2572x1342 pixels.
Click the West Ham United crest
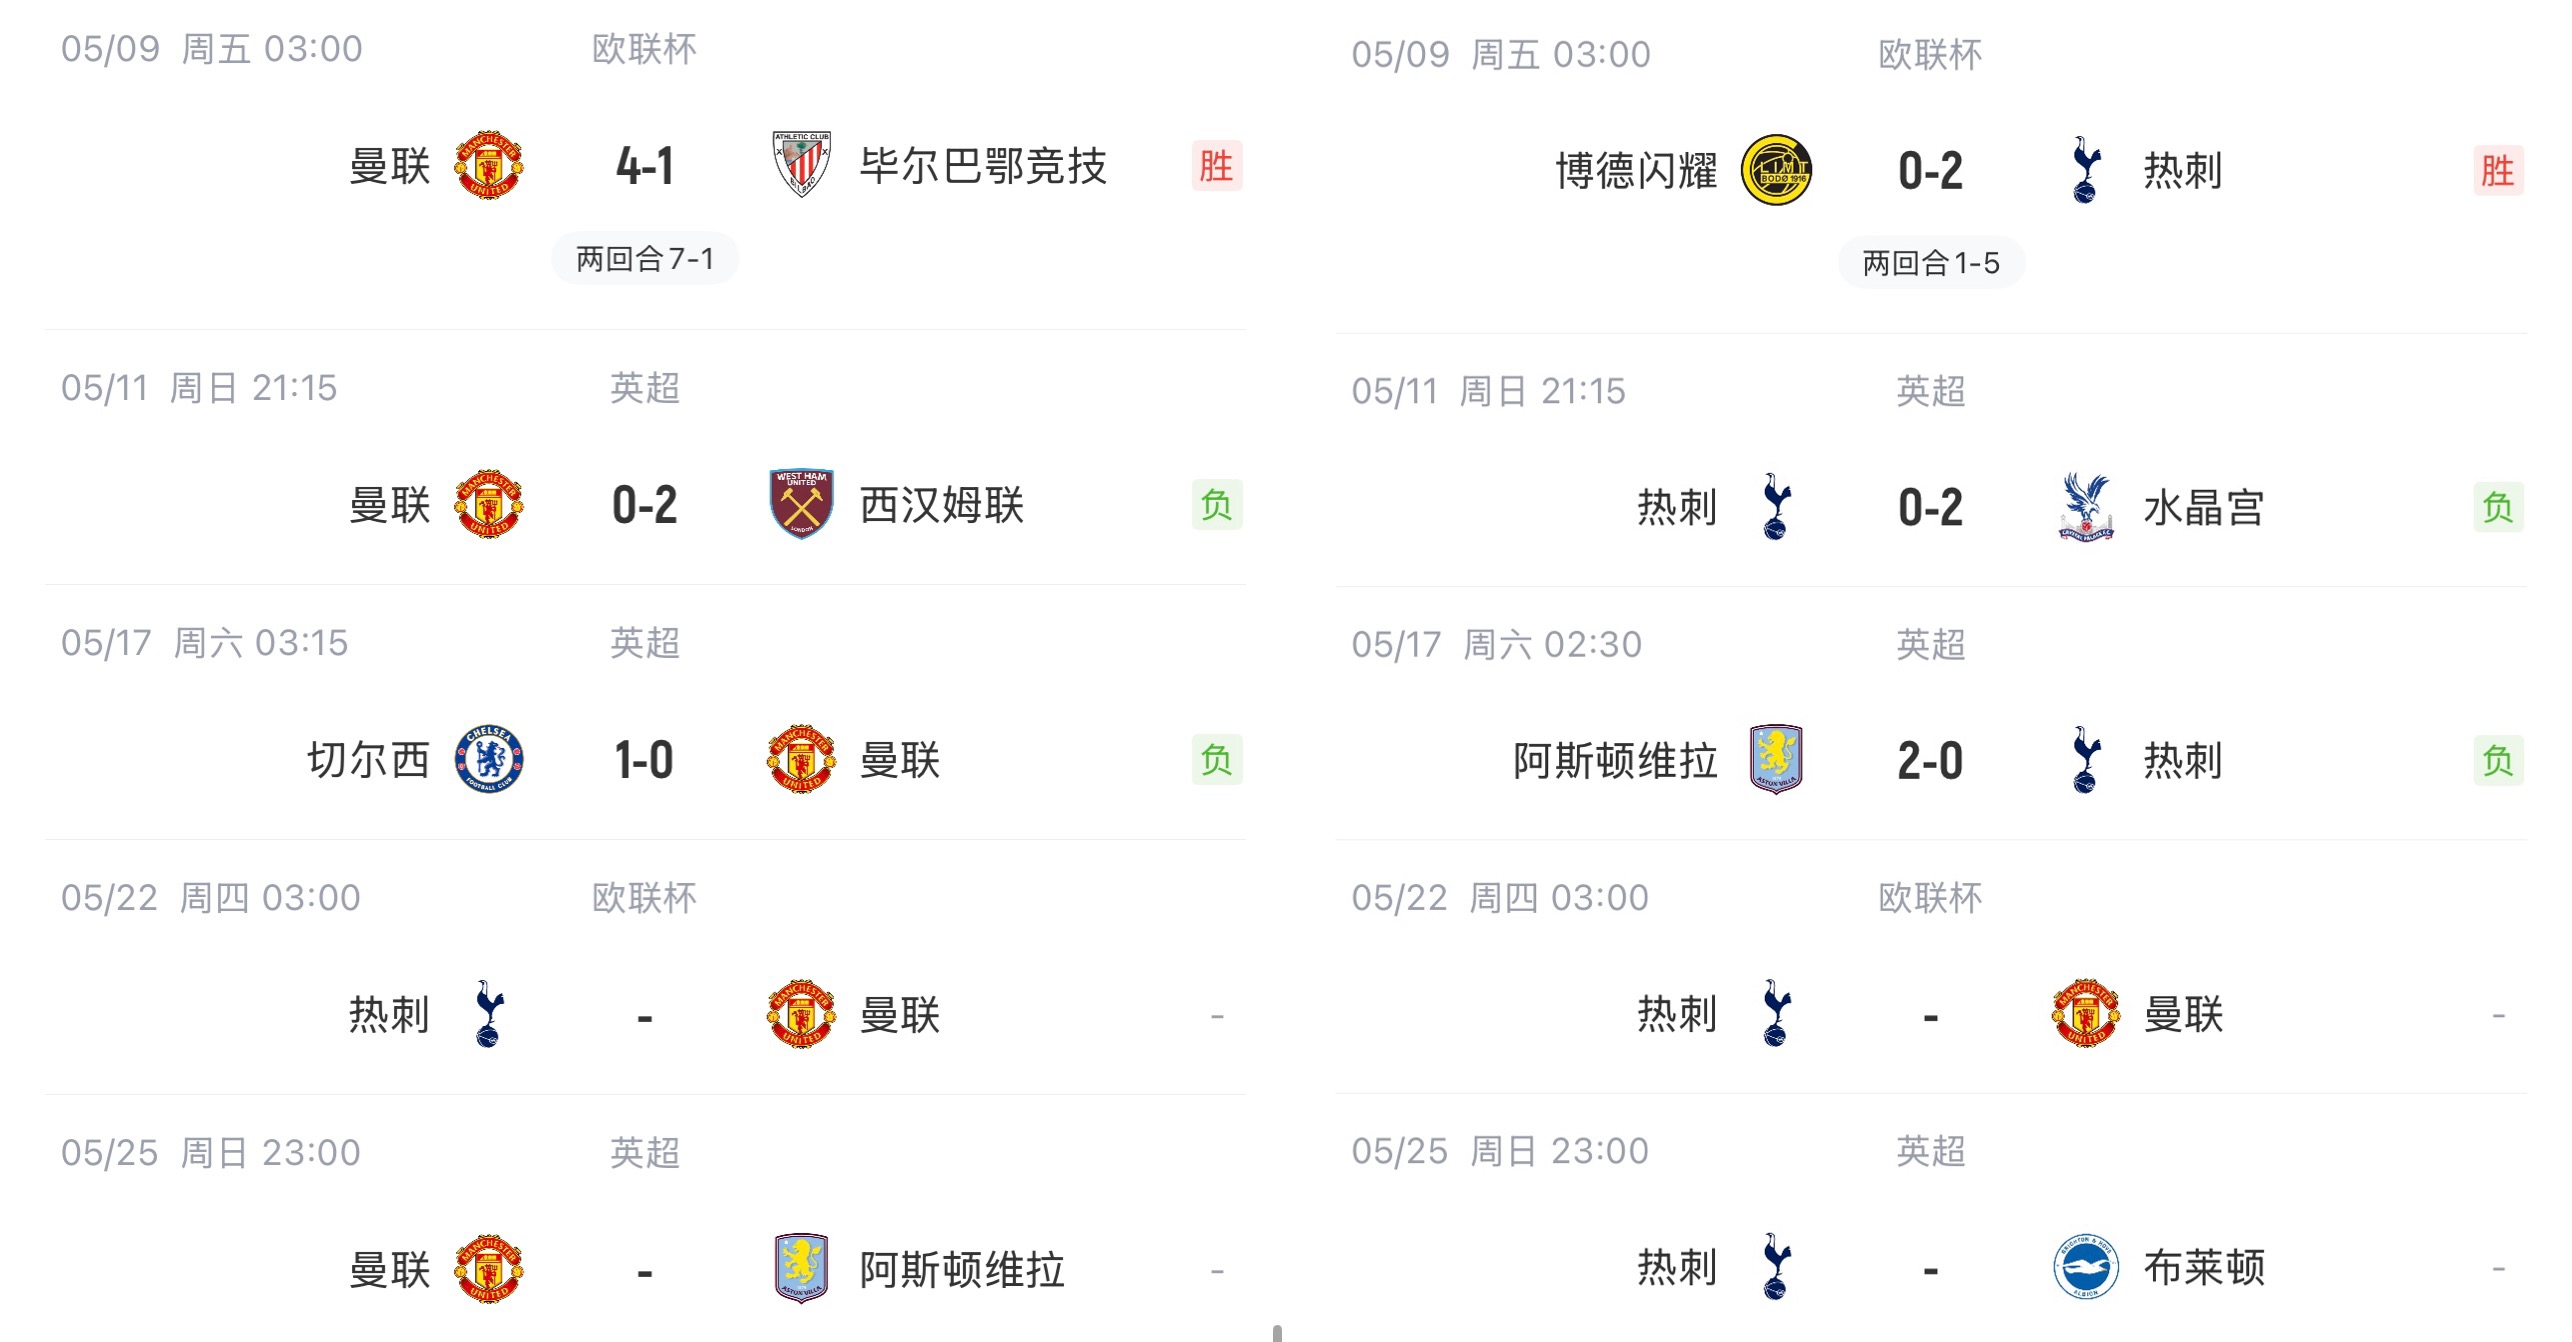801,505
